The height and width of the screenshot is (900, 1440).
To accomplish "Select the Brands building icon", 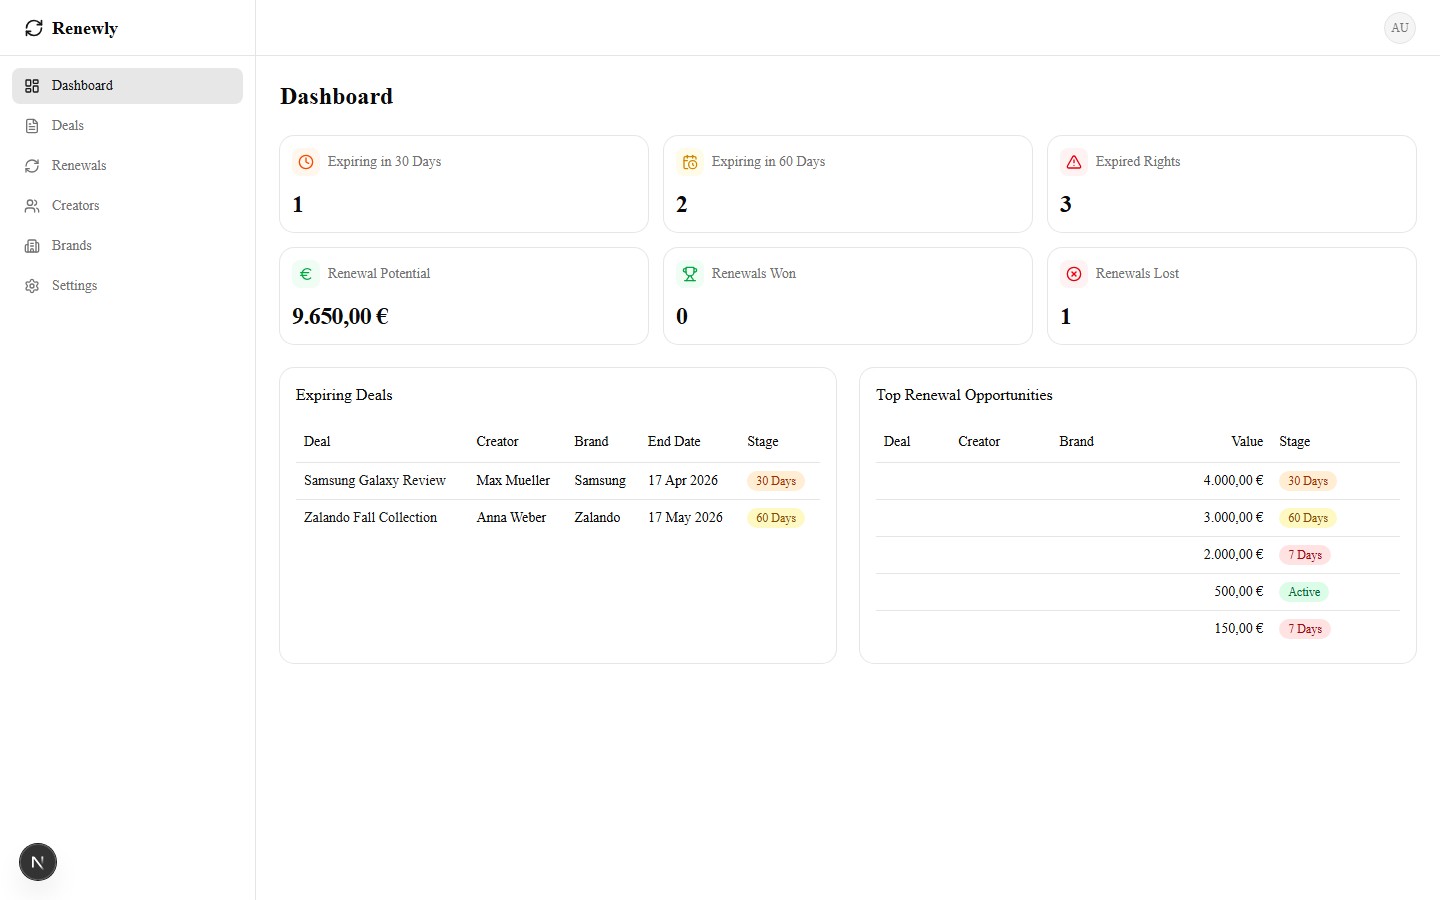I will tap(31, 245).
